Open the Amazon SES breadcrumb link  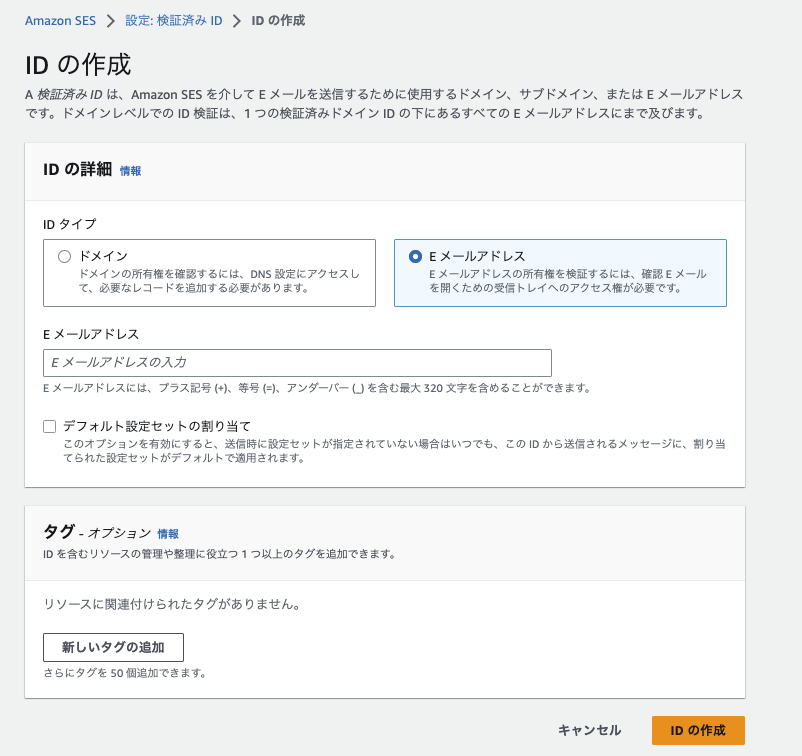tap(60, 19)
